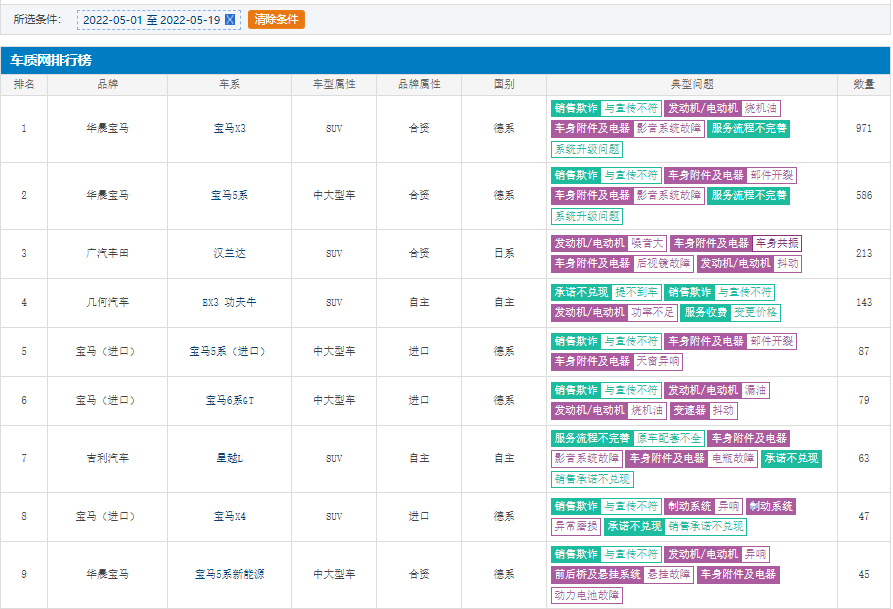Click 与宣传不符 tag in EX3 功夫牛 row

point(745,292)
